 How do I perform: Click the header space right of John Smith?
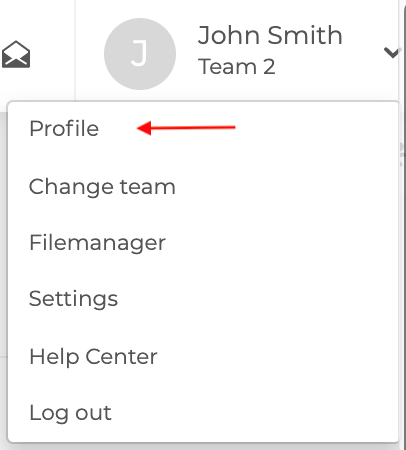click(363, 35)
